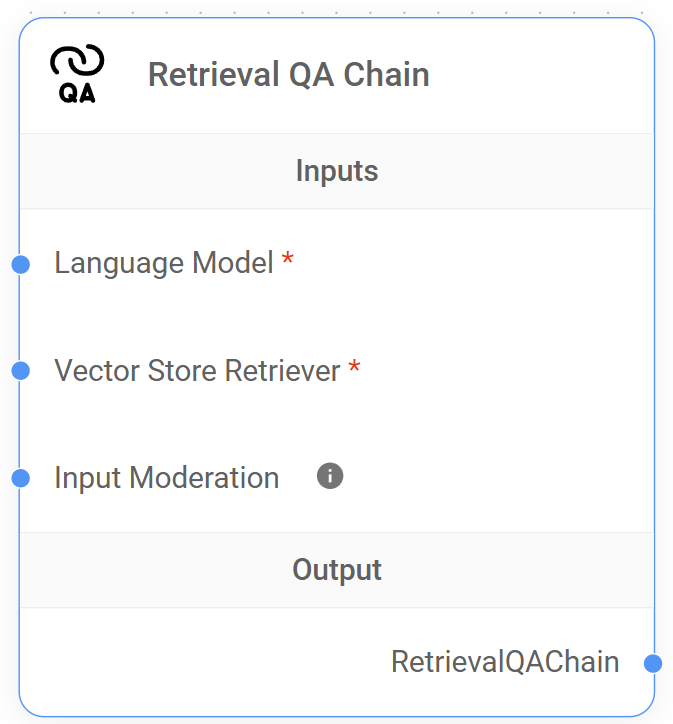The width and height of the screenshot is (673, 724).
Task: Click the red asterisk beside Vector Store Retriever
Action: [x=354, y=369]
